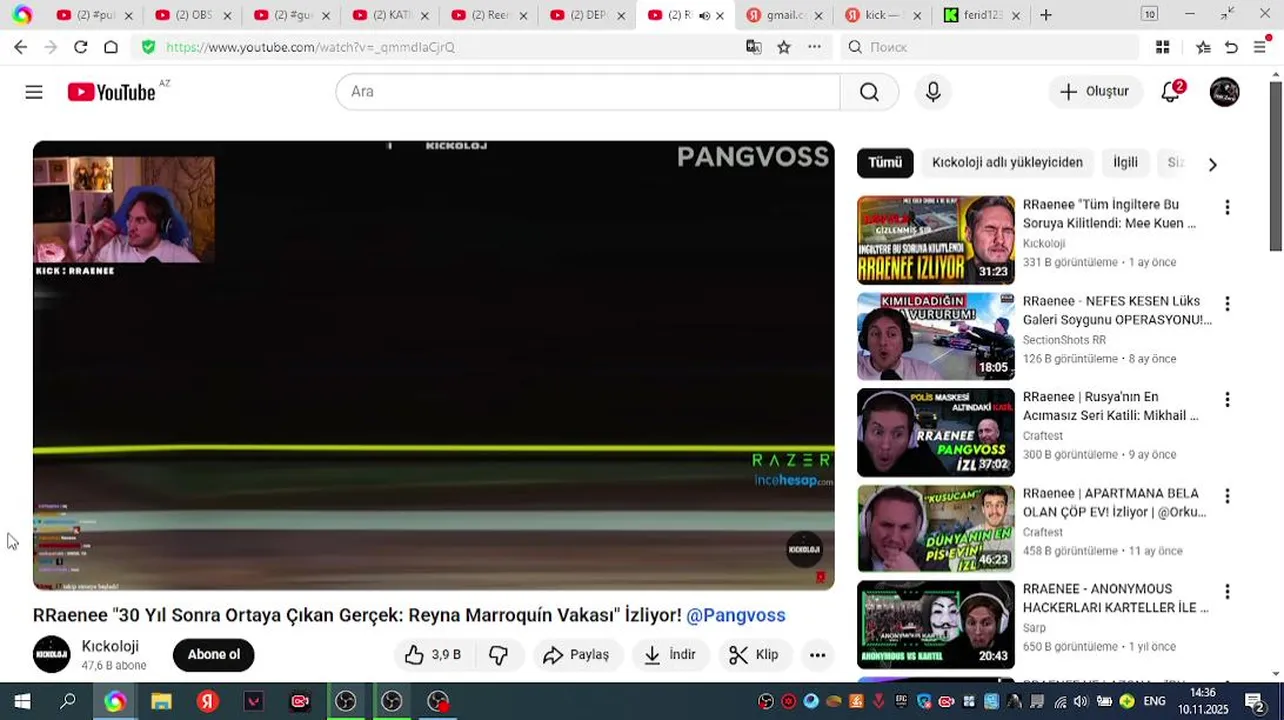The width and height of the screenshot is (1284, 720).
Task: Open options for Mikhail seri katil video
Action: click(1227, 400)
